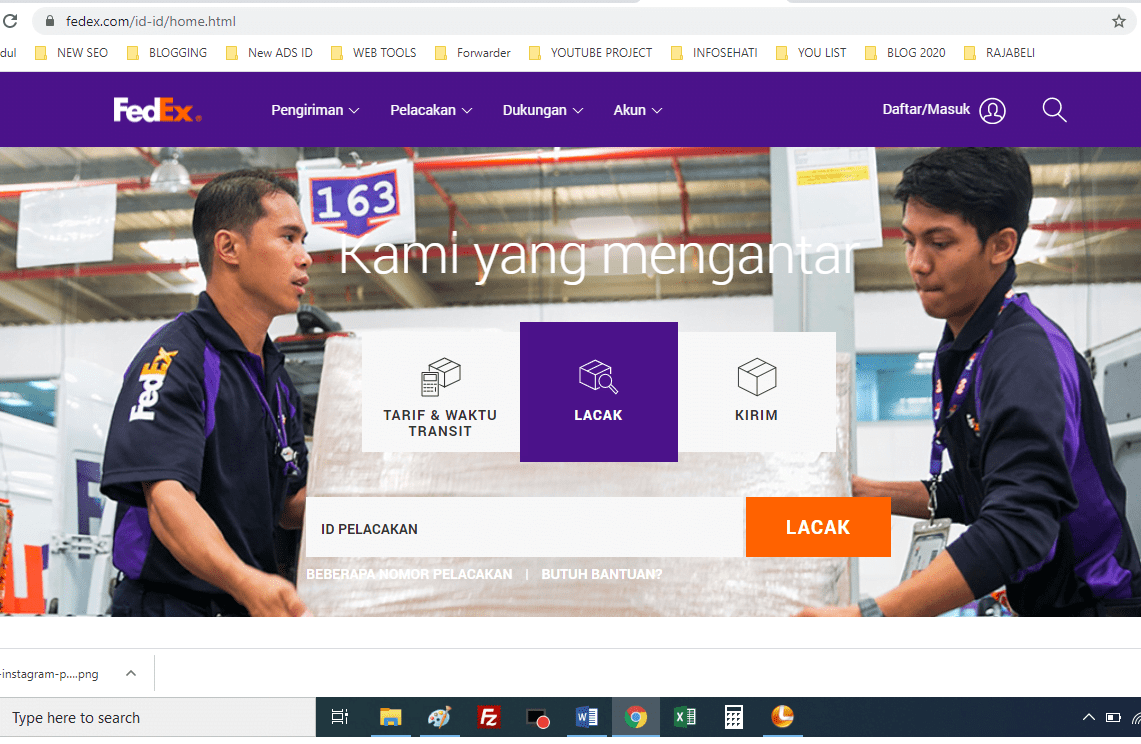The height and width of the screenshot is (744, 1141).
Task: Click the Daftar/Masuk account icon
Action: [992, 110]
